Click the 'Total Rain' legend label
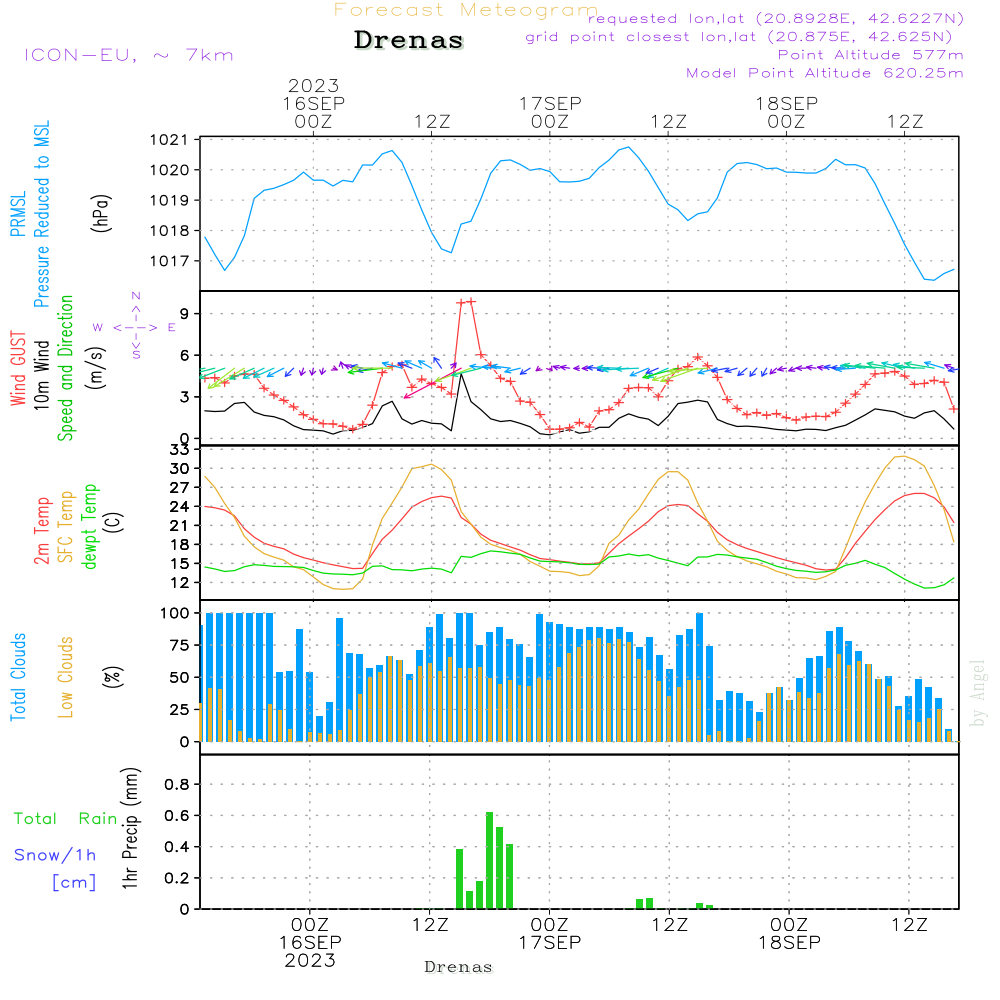Image resolution: width=1000 pixels, height=1000 pixels. point(66,818)
